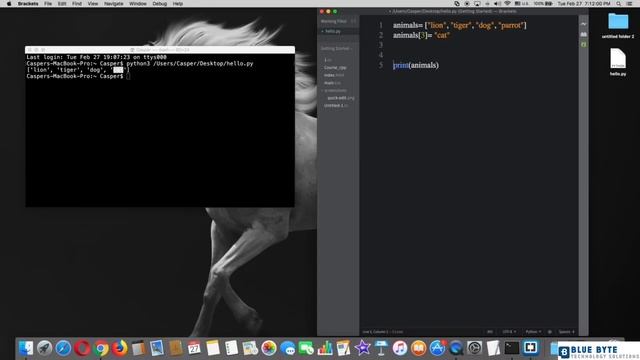Image resolution: width=640 pixels, height=360 pixels.
Task: Open Notes from the Dock
Action: 213,348
